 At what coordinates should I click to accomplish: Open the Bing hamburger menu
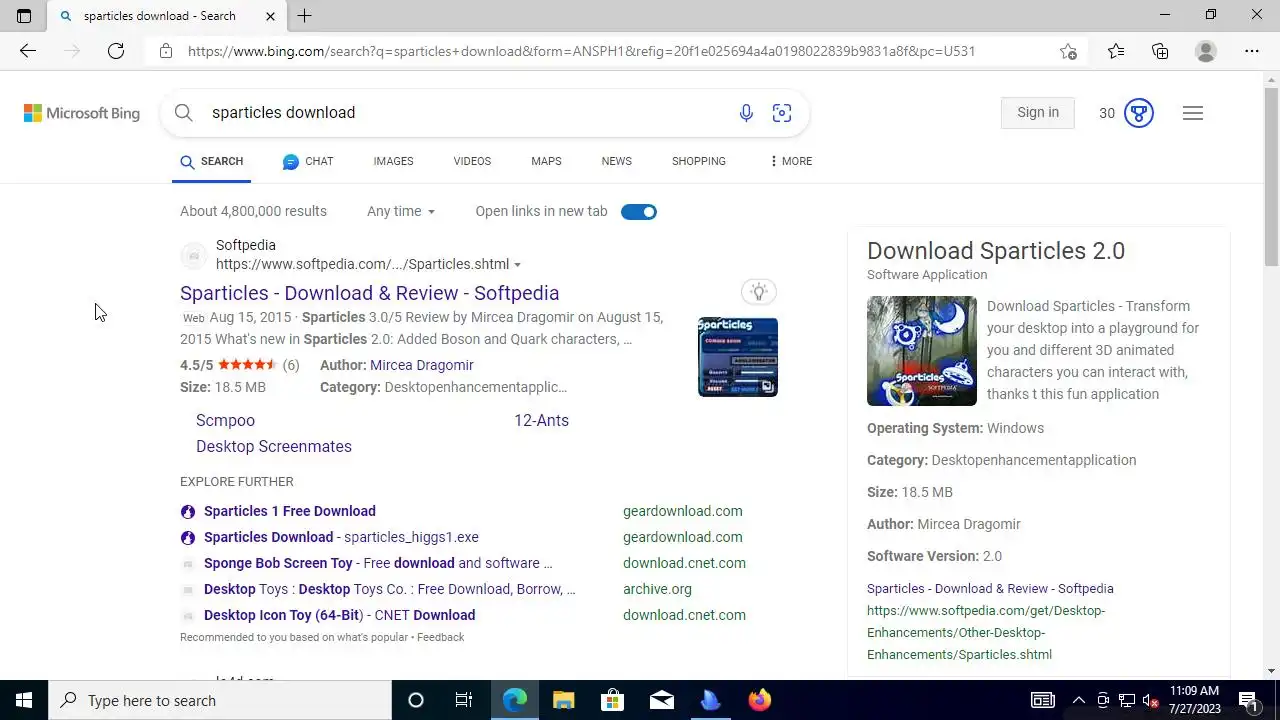click(1192, 113)
